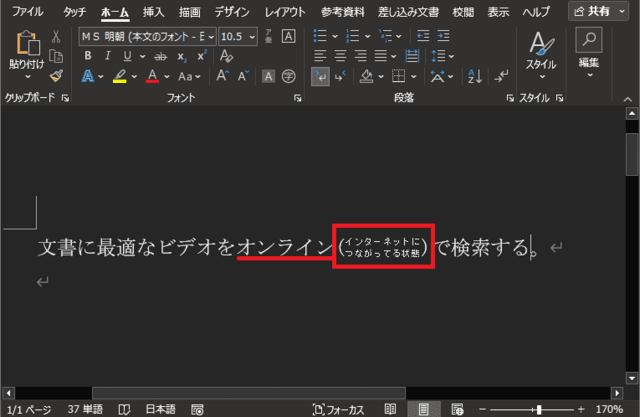Click the Format Painter brush icon

56,76
